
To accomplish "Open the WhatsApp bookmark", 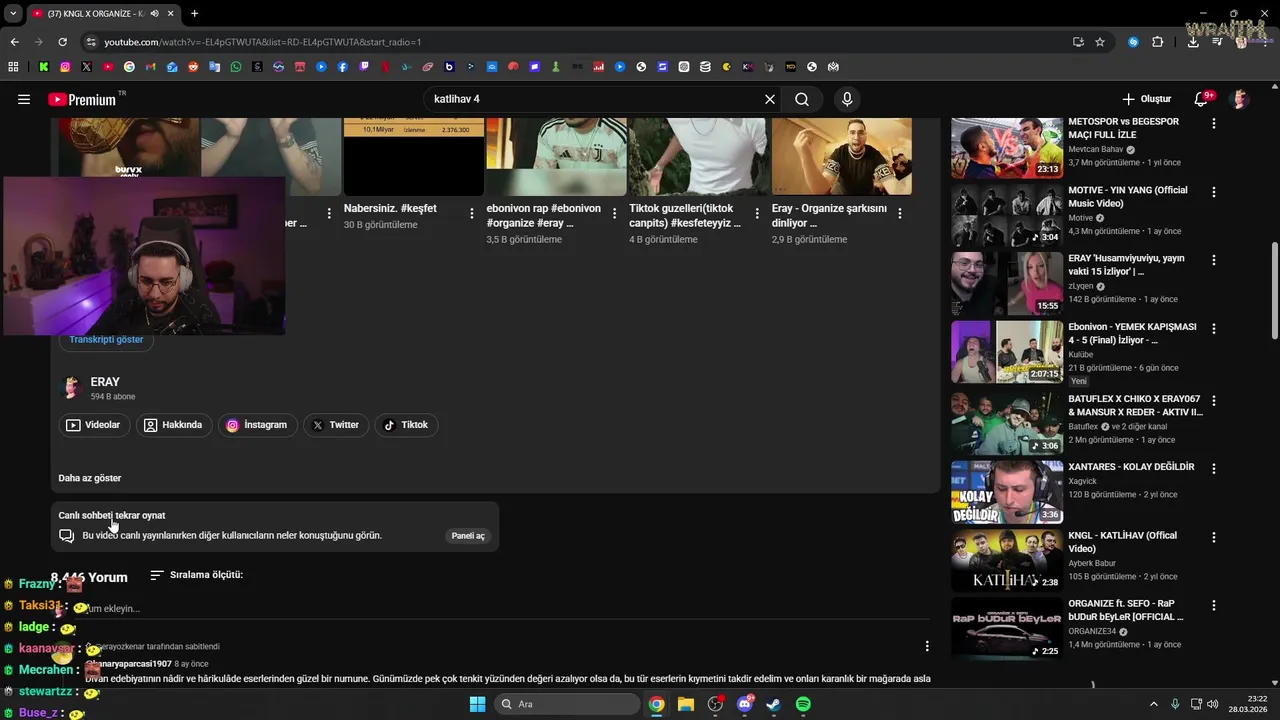I will point(236,67).
